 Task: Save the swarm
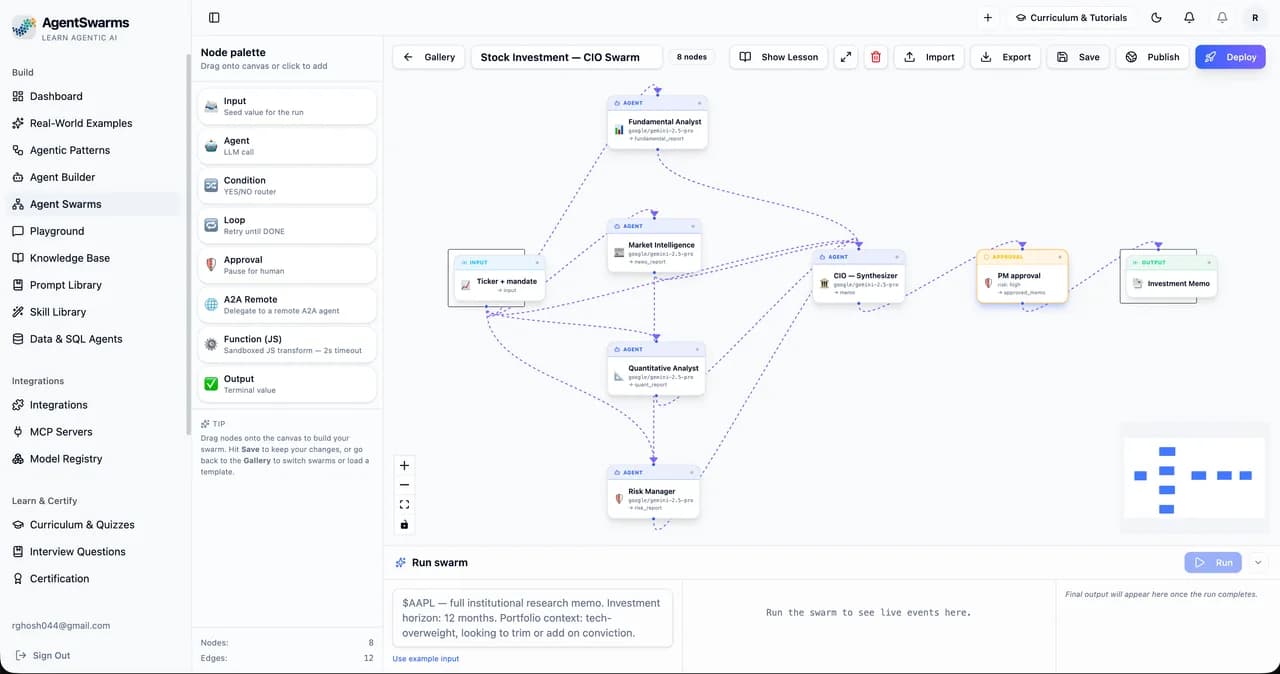click(x=1078, y=57)
